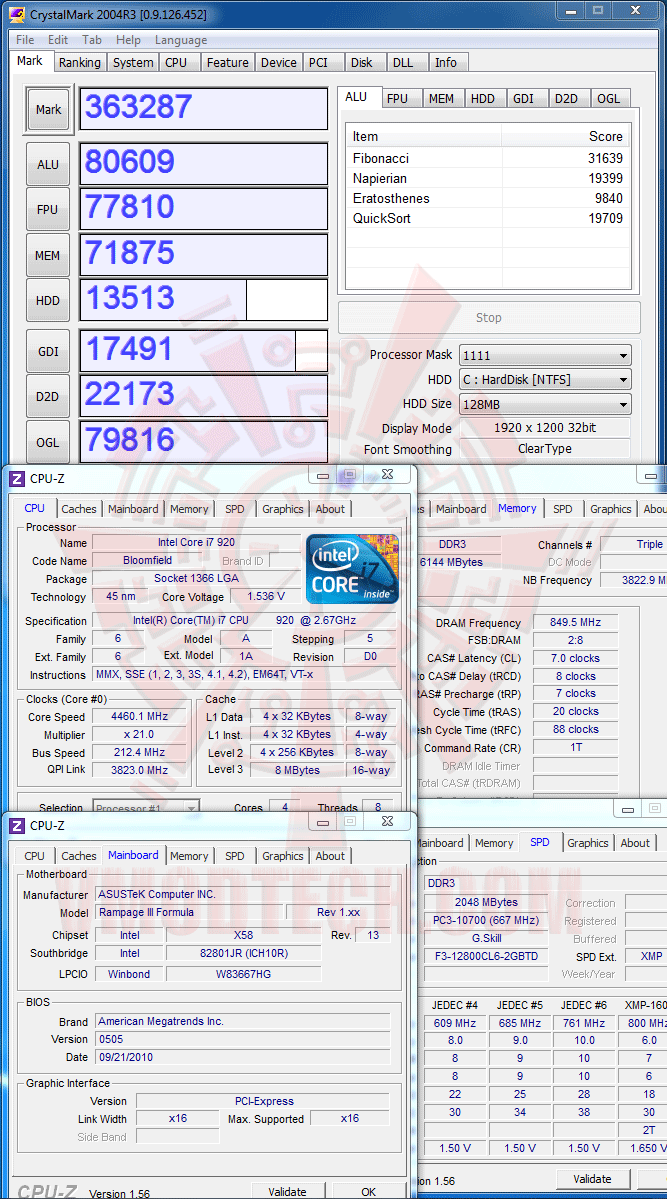Run the HDD benchmark button

click(x=47, y=301)
